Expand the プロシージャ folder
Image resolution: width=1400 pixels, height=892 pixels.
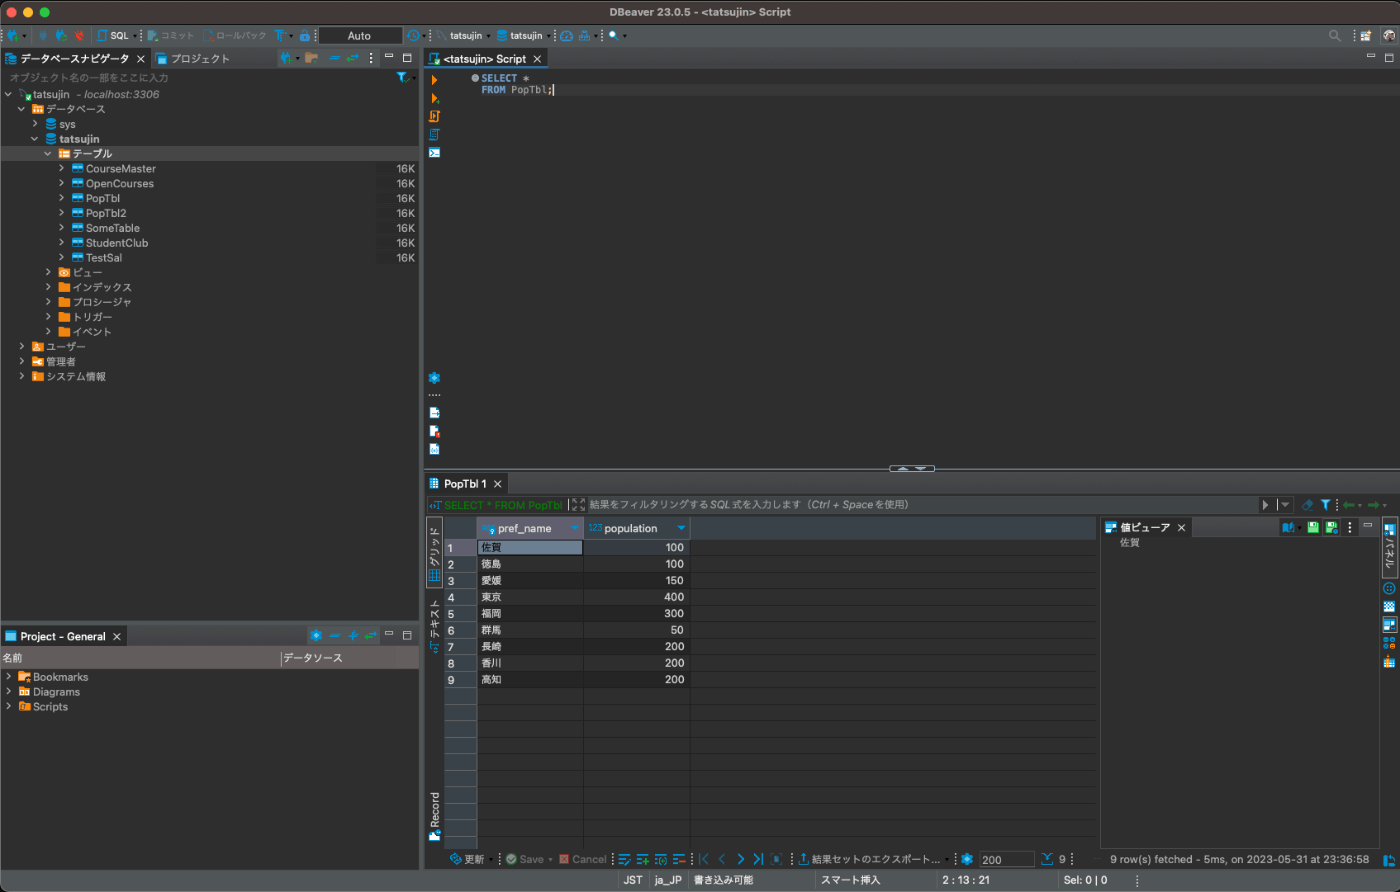48,302
